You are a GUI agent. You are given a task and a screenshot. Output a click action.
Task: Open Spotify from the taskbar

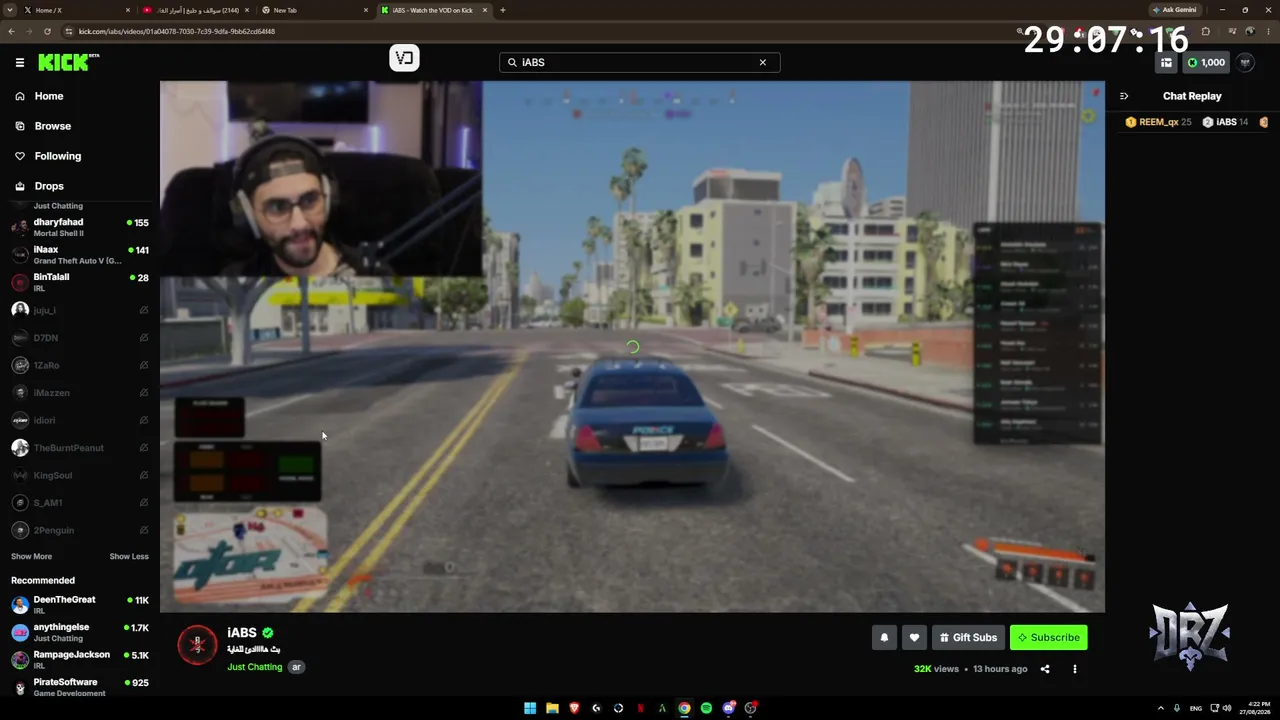(706, 708)
